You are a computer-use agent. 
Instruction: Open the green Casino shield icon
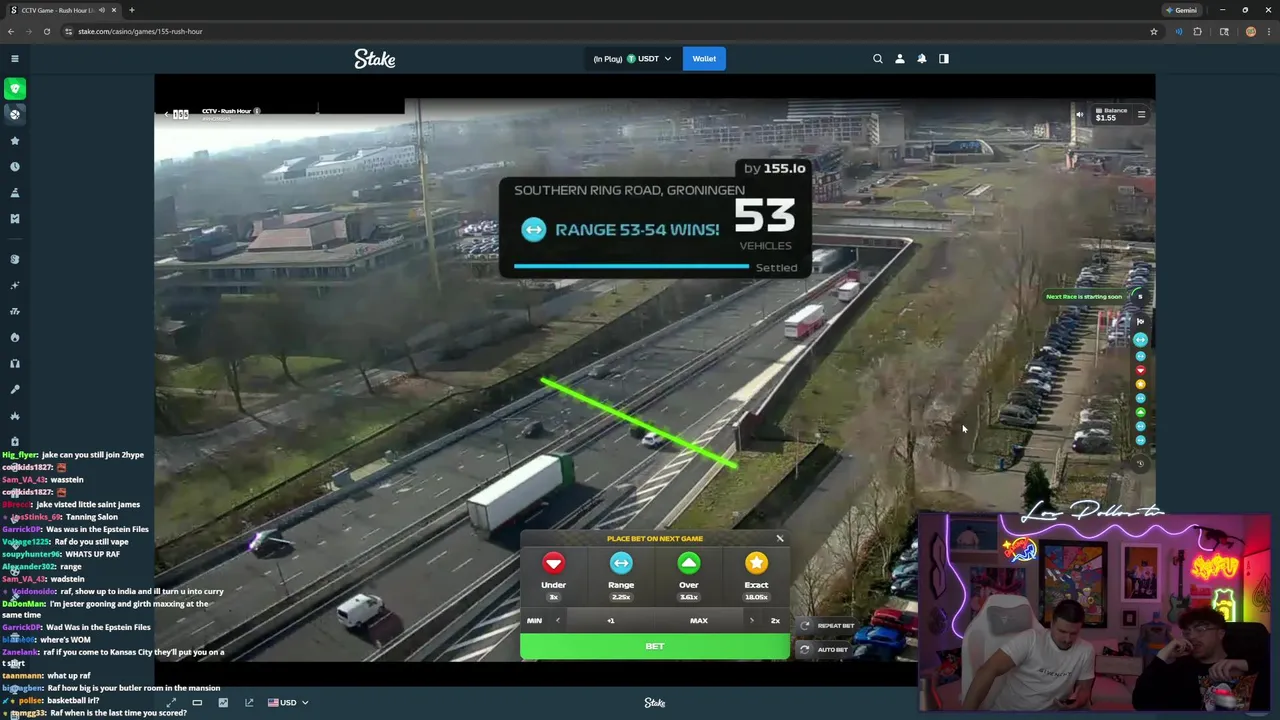pos(15,89)
